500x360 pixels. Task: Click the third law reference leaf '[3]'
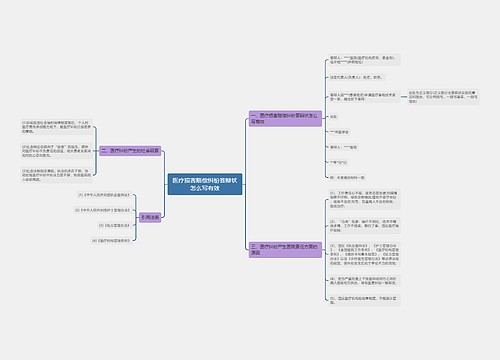pos(114,225)
